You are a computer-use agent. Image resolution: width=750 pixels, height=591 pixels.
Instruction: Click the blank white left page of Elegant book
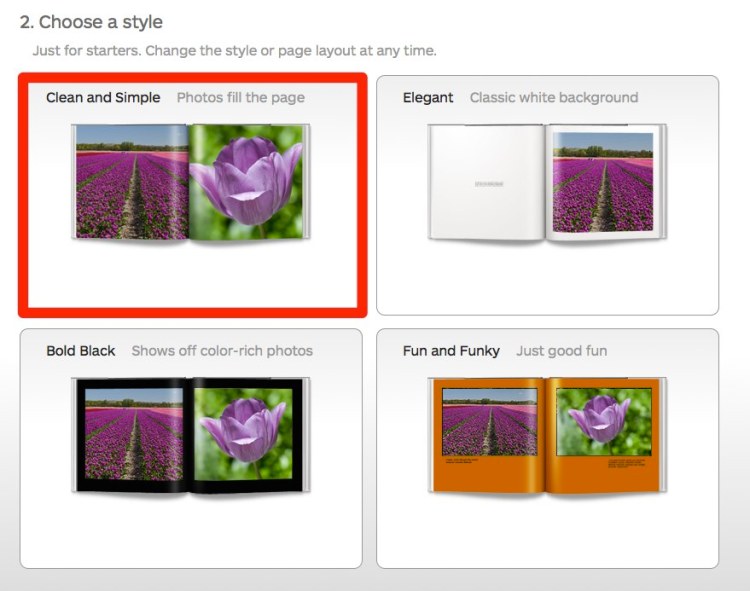[x=487, y=182]
